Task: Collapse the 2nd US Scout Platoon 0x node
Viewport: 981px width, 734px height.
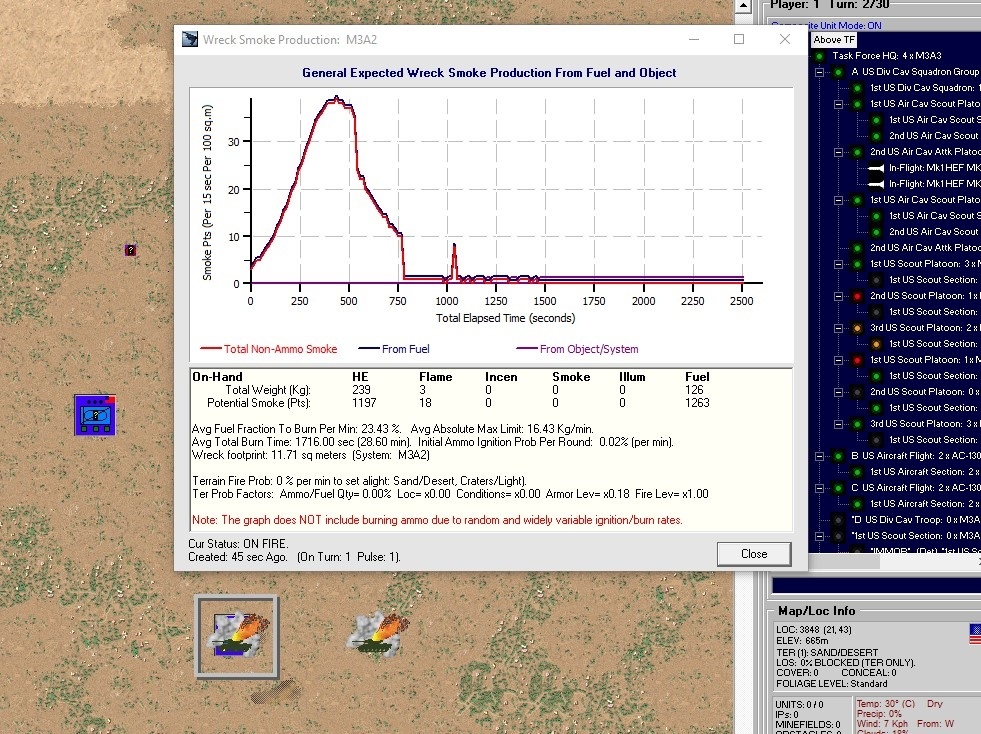Action: tap(838, 392)
